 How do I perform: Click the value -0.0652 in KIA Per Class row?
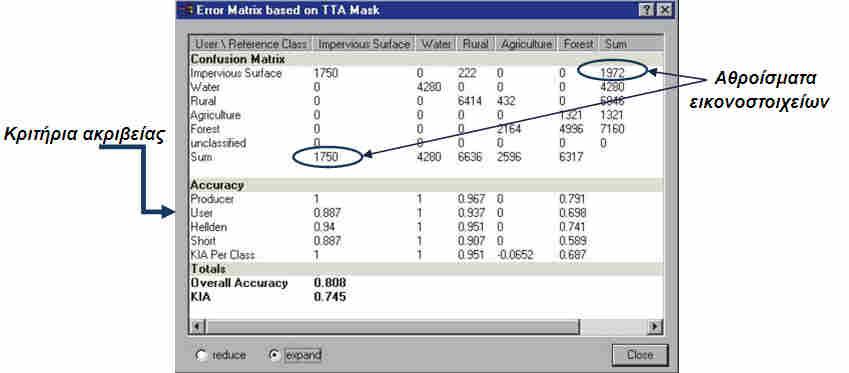515,254
